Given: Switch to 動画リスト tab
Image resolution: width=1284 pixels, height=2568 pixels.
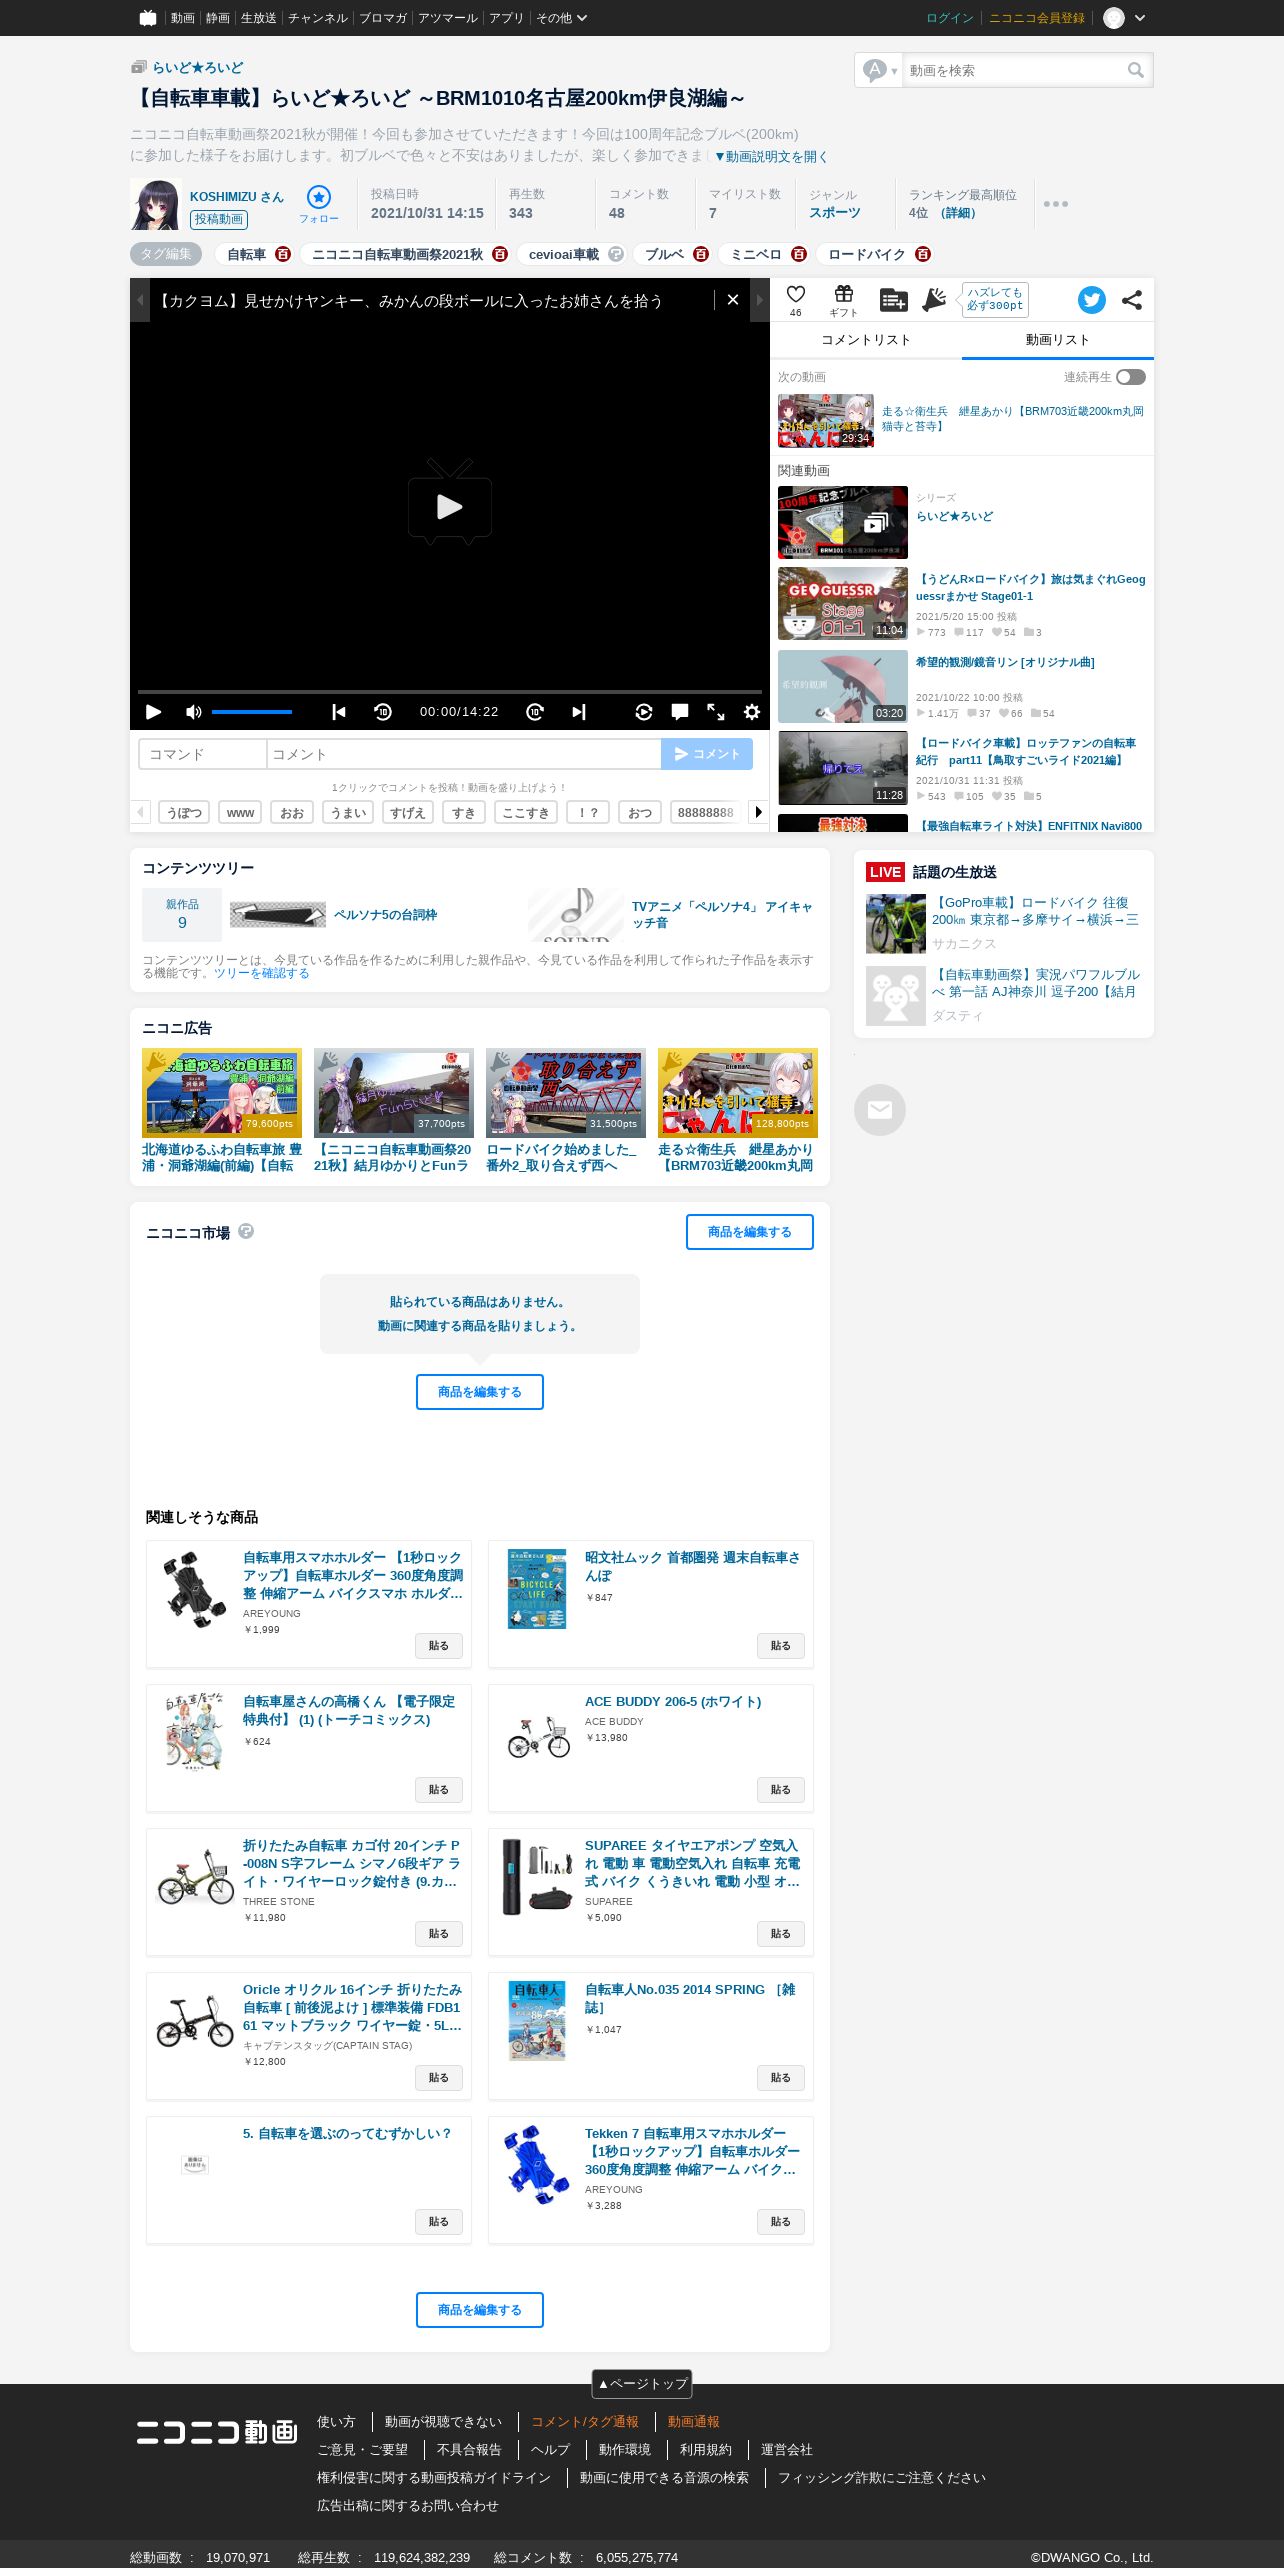Looking at the screenshot, I should pos(1058,340).
